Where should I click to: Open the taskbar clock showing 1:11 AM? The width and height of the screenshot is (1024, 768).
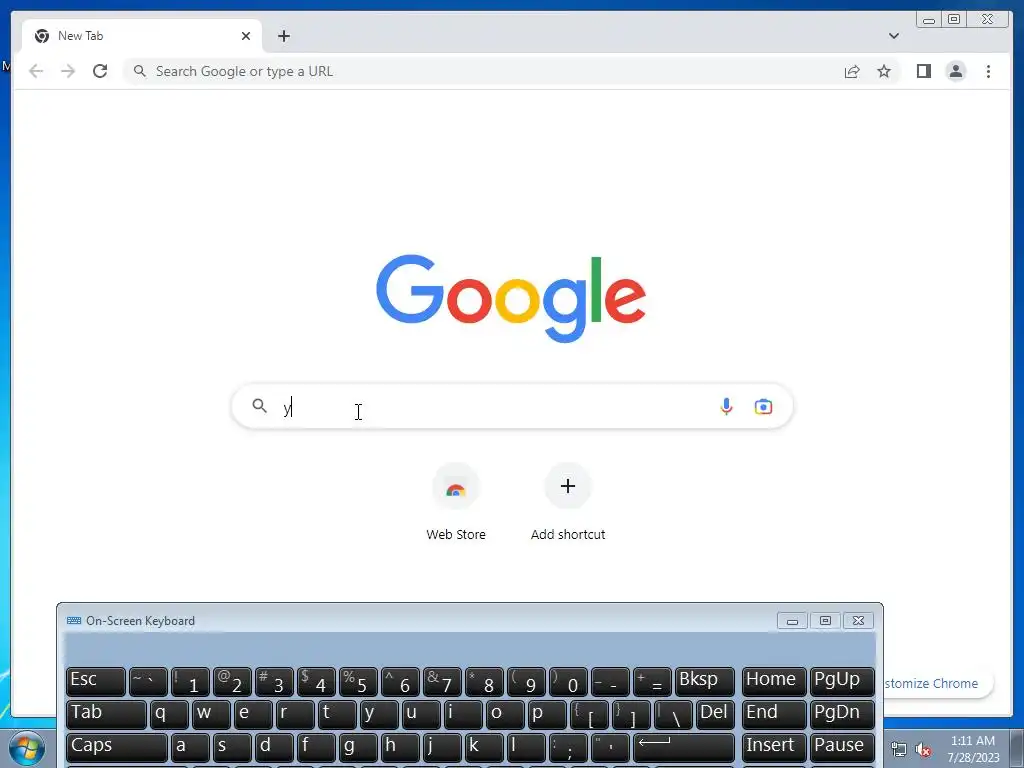(973, 749)
